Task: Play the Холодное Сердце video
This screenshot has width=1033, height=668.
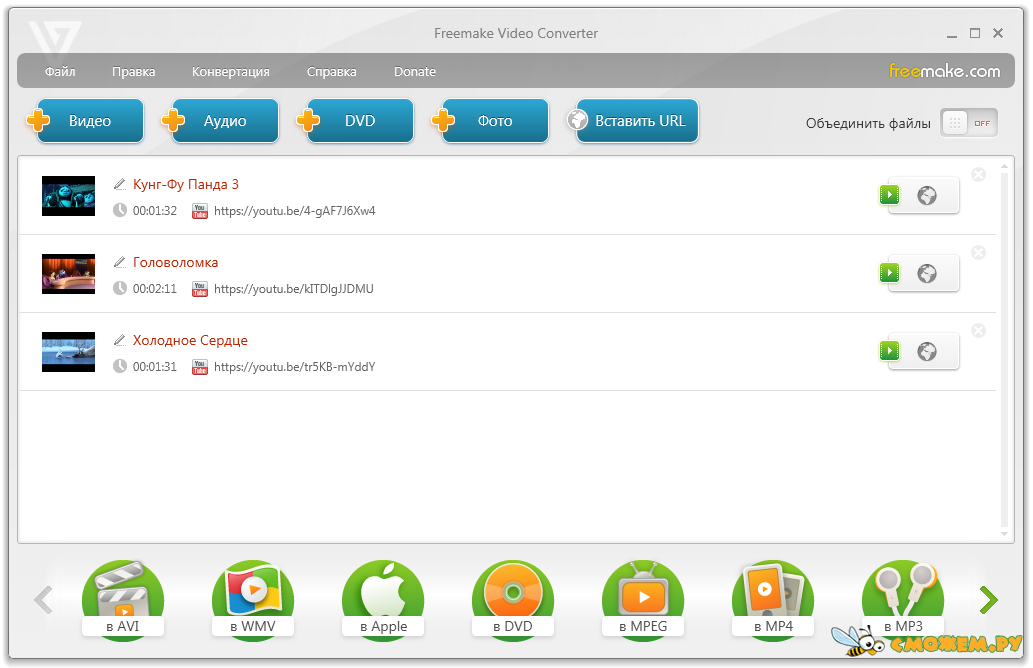Action: click(889, 351)
